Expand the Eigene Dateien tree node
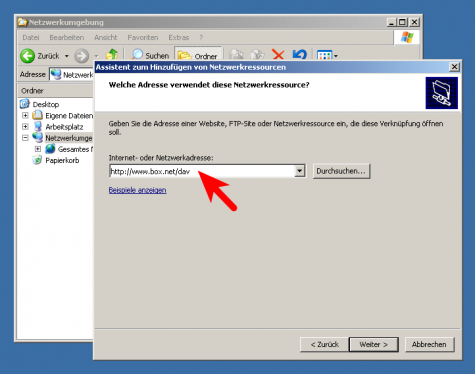Image resolution: width=475 pixels, height=374 pixels. click(25, 115)
